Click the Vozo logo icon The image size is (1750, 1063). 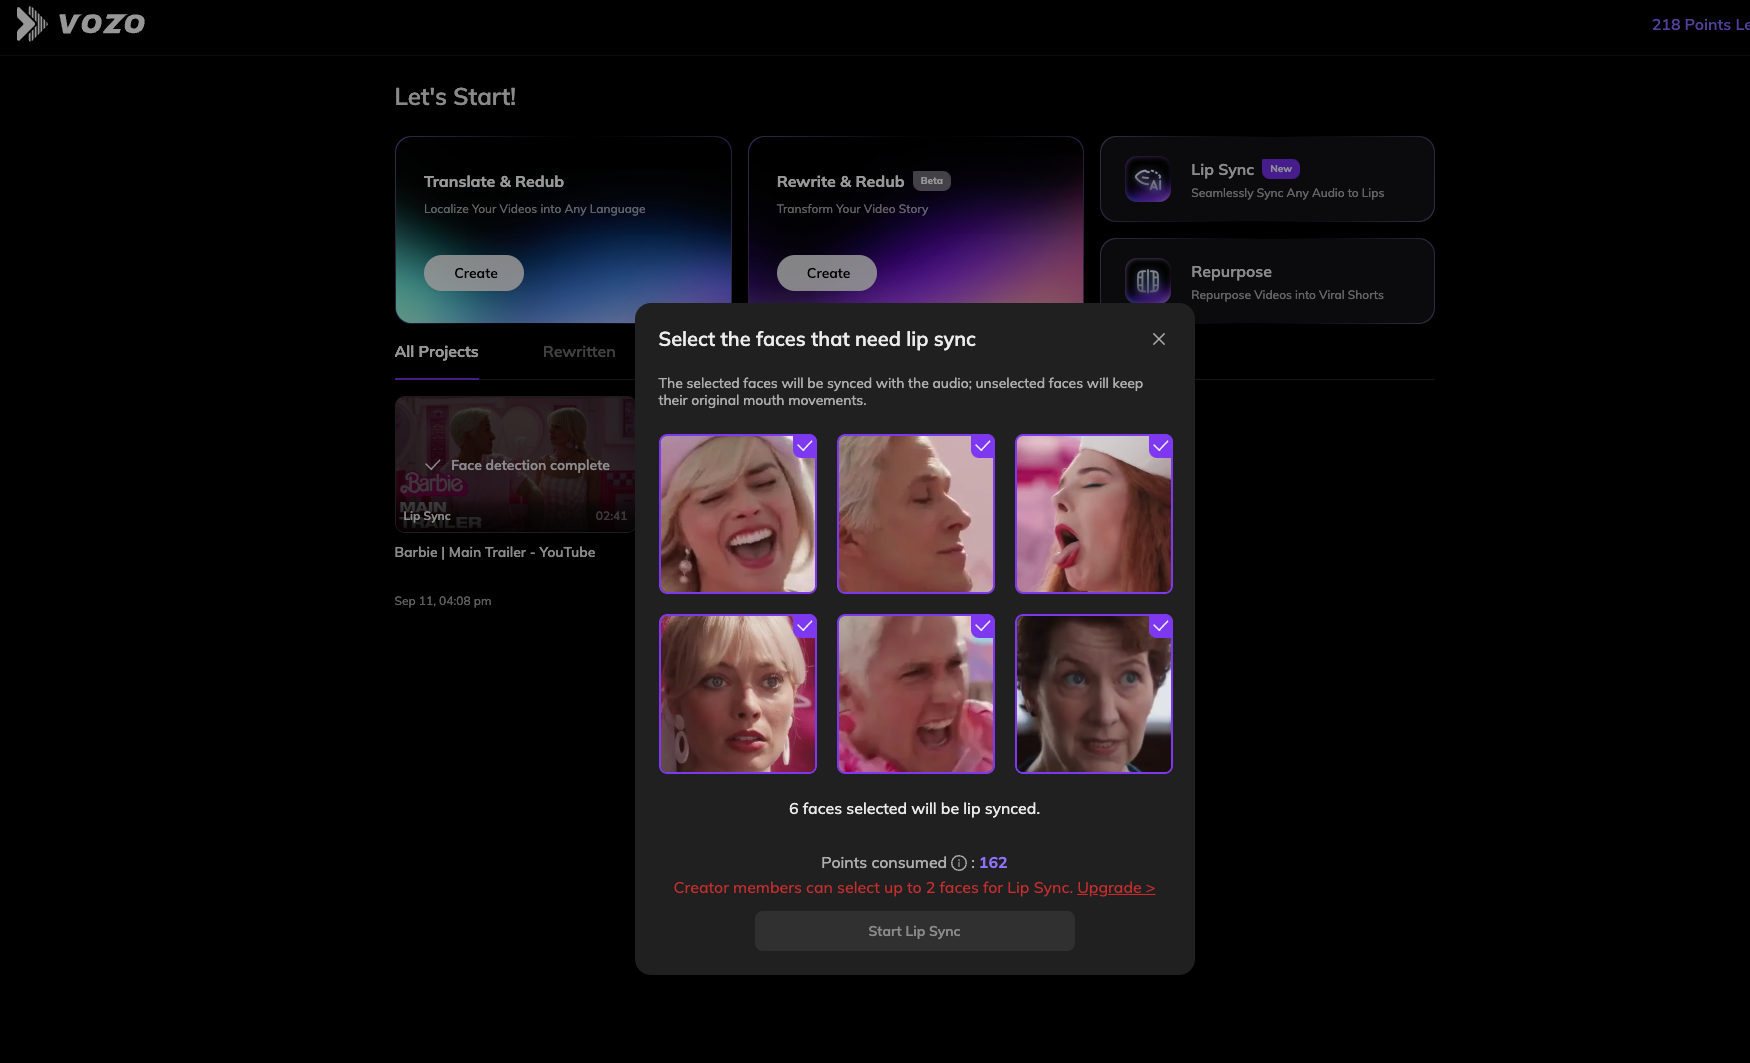32,24
